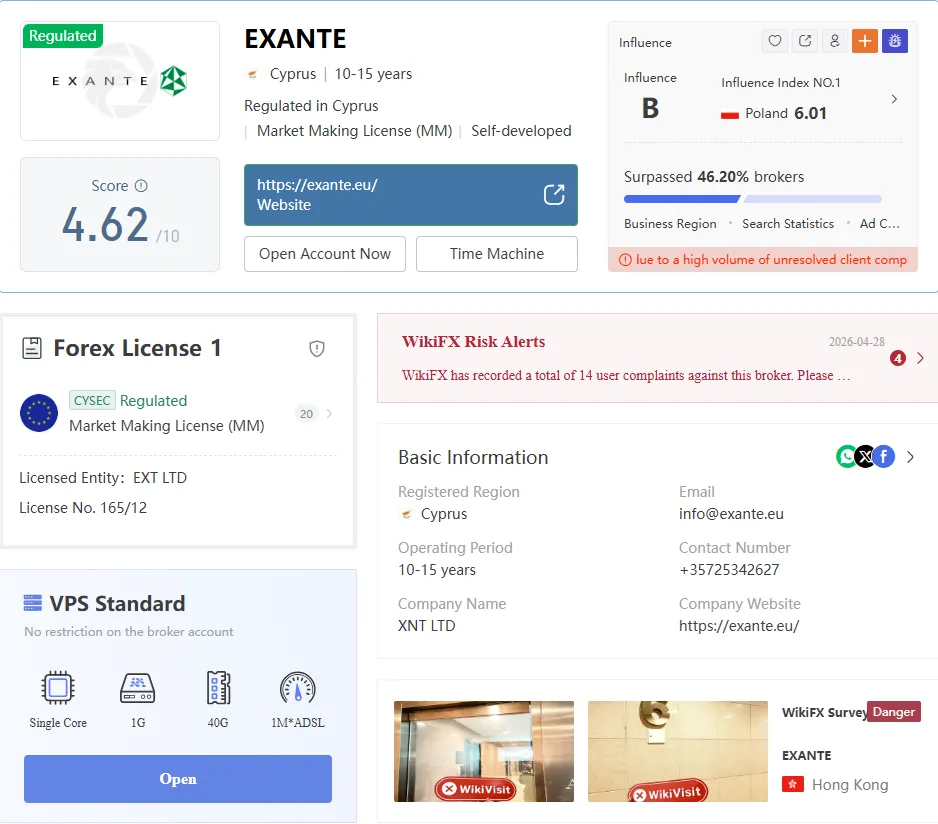Expand Basic Information social links chevron
The height and width of the screenshot is (824, 938).
(x=910, y=457)
